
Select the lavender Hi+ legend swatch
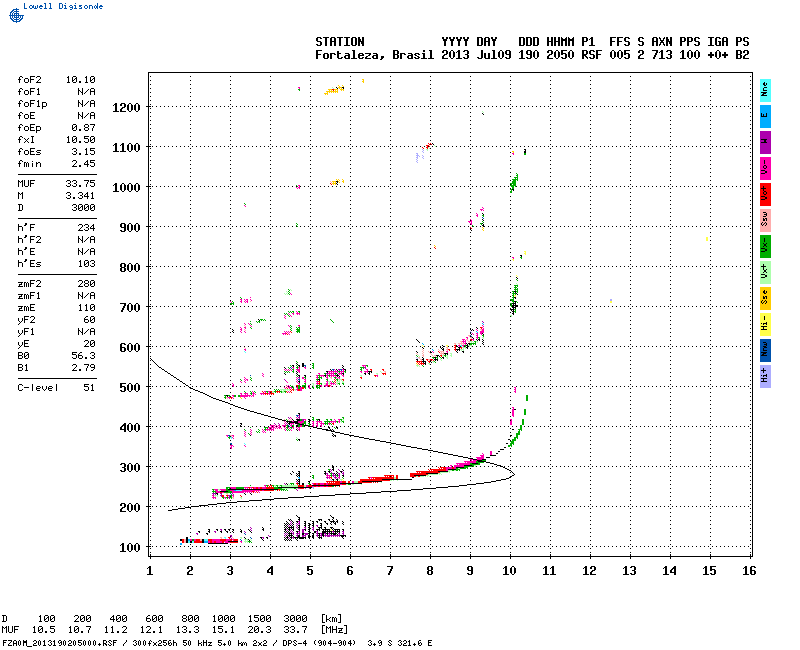click(765, 377)
